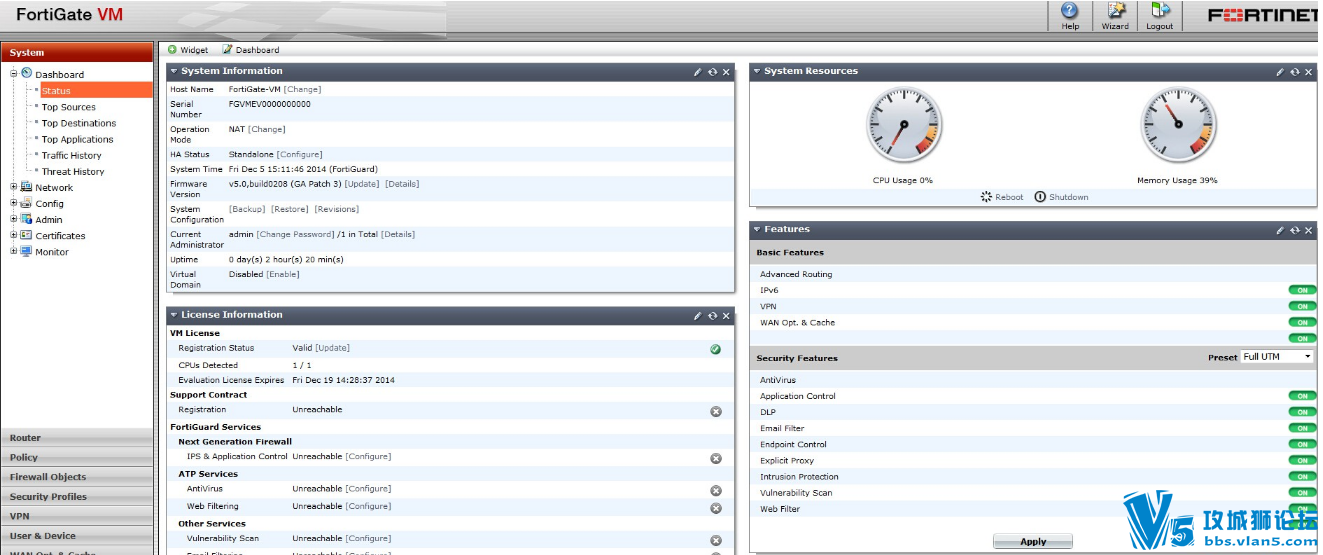The image size is (1323, 555).
Task: Open the Preset Full UTM dropdown
Action: click(x=1277, y=357)
